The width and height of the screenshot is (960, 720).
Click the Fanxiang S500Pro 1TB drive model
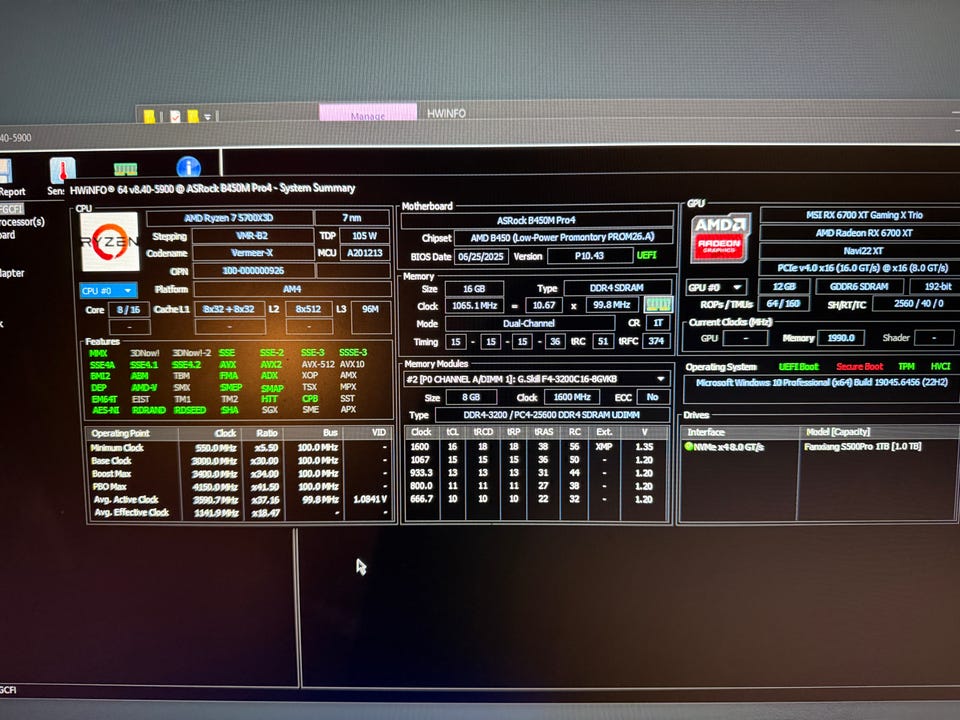863,446
